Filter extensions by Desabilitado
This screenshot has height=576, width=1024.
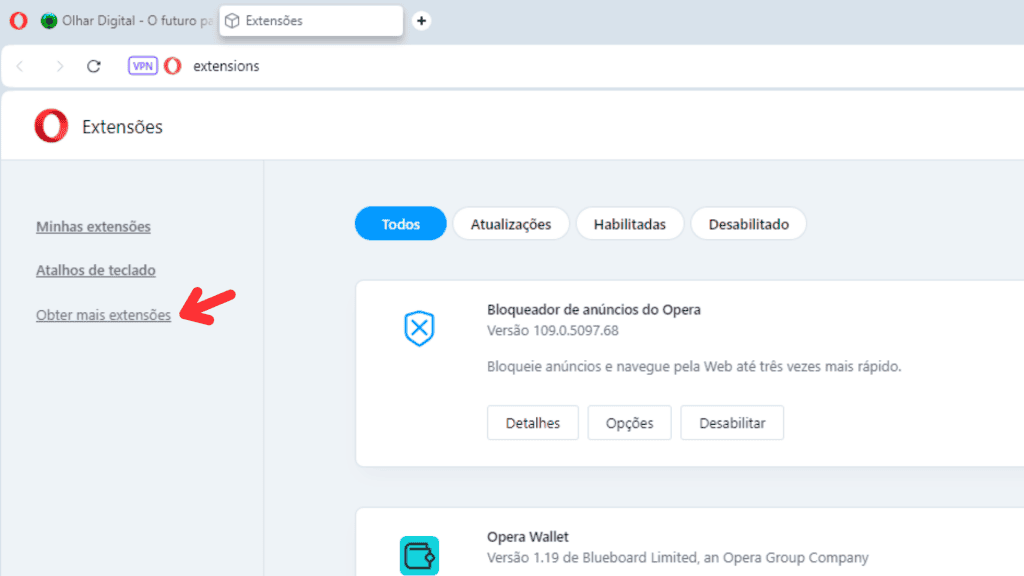[x=748, y=223]
